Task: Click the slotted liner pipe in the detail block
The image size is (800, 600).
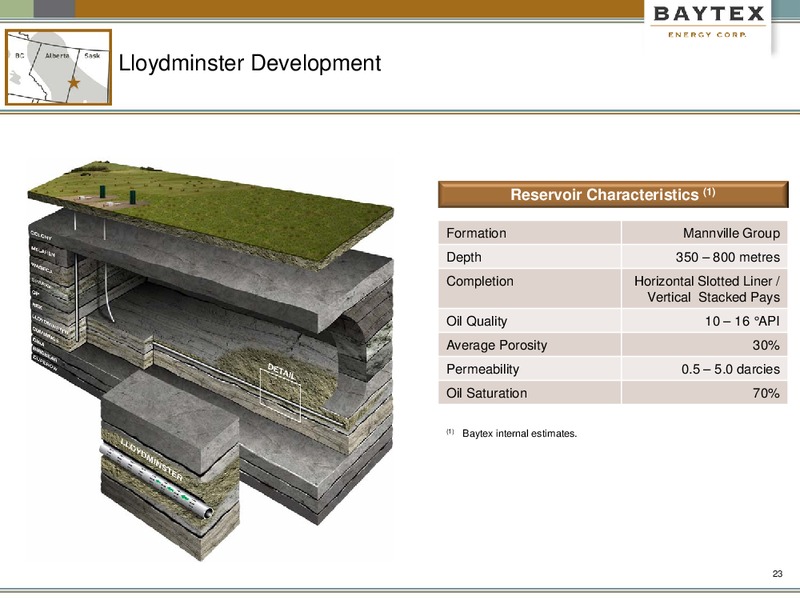Action: pyautogui.click(x=156, y=481)
